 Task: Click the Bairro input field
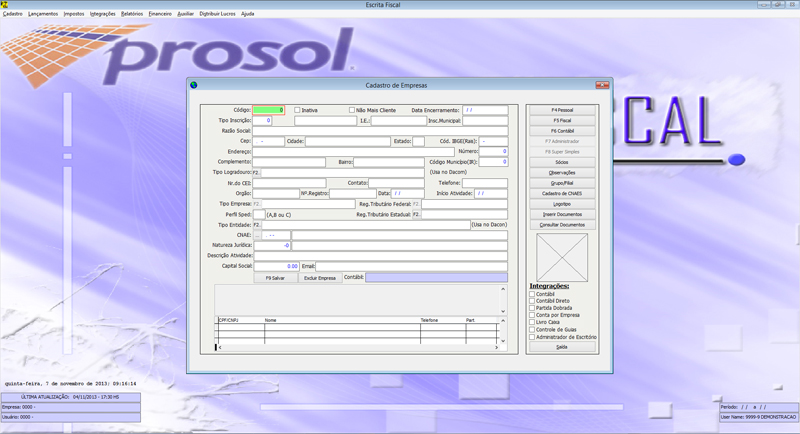(x=389, y=162)
